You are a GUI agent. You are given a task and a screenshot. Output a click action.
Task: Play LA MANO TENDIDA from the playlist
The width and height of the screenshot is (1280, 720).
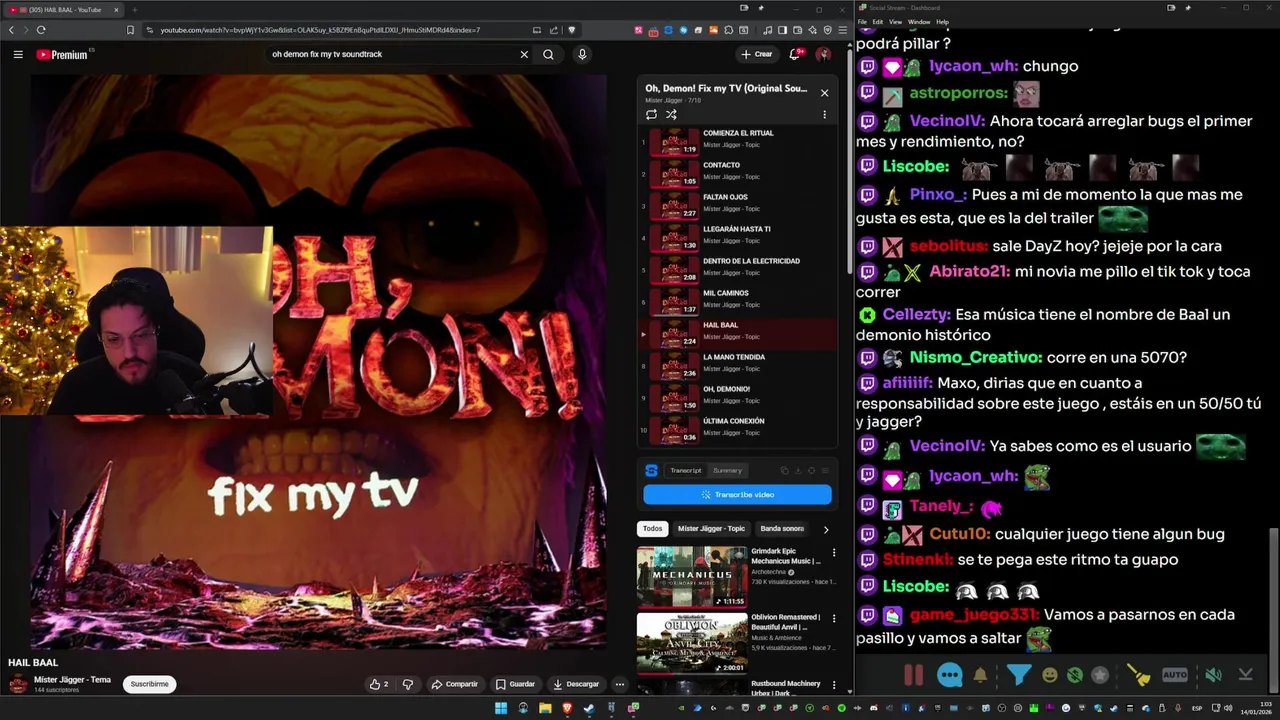click(738, 366)
